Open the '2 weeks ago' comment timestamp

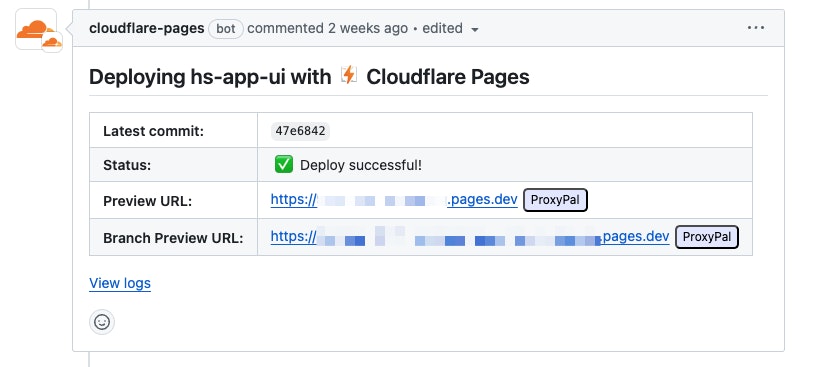(x=368, y=28)
